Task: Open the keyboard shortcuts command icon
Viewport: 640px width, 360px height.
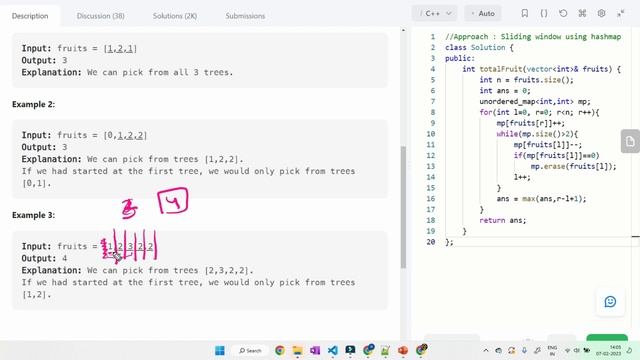Action: 582,13
